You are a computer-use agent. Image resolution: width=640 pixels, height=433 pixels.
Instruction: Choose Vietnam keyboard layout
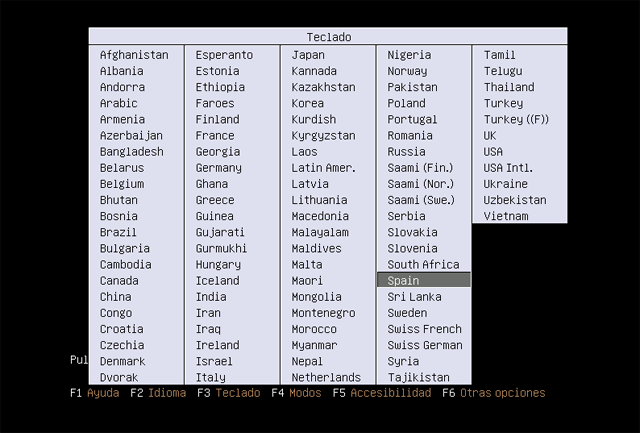click(x=506, y=216)
